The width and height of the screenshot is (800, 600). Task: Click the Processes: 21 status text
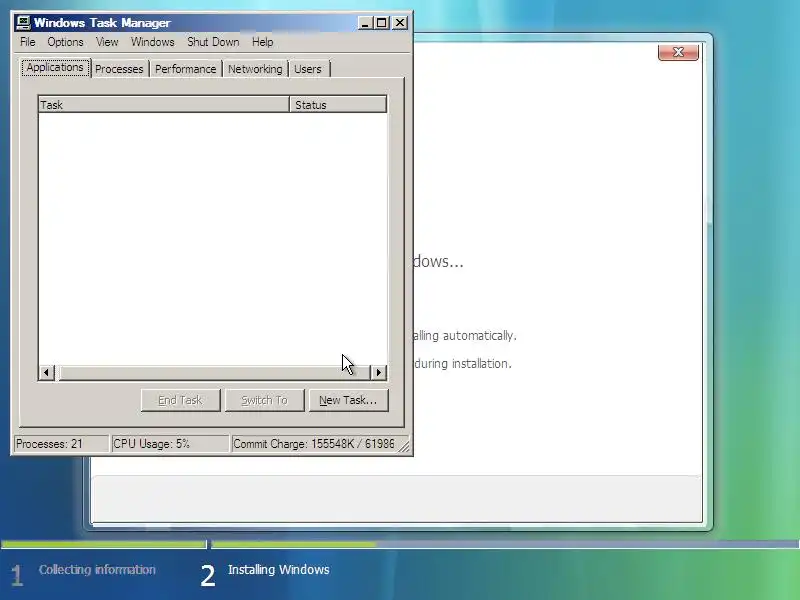[x=49, y=444]
